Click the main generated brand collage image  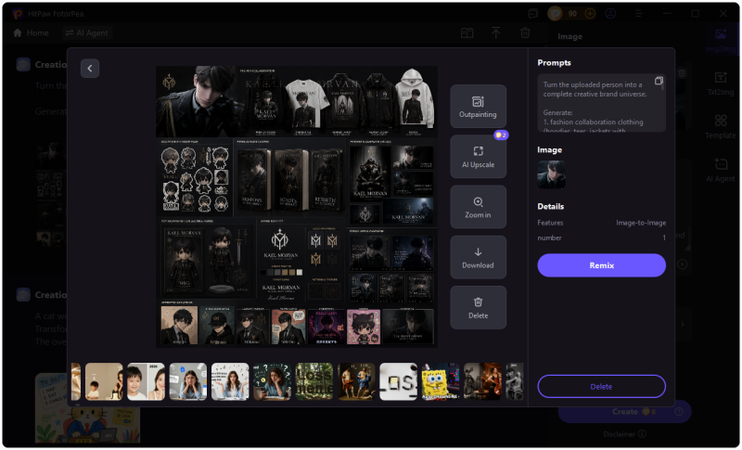[297, 207]
